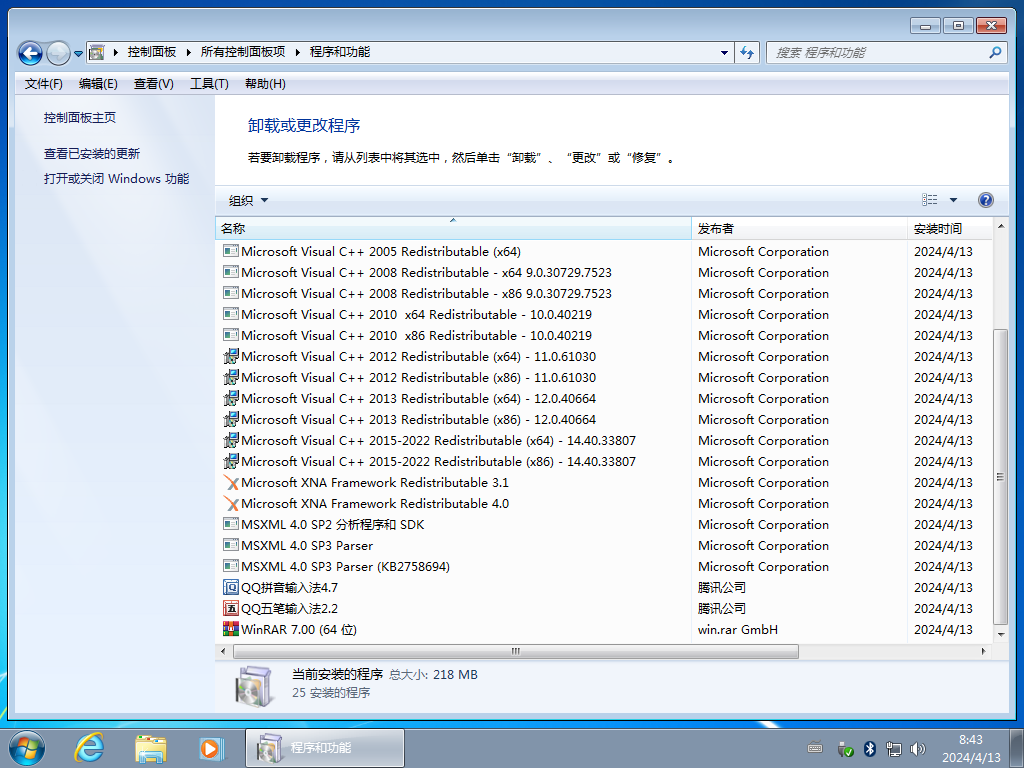Open Windows Media Player from taskbar
This screenshot has height=768, width=1024.
point(210,748)
